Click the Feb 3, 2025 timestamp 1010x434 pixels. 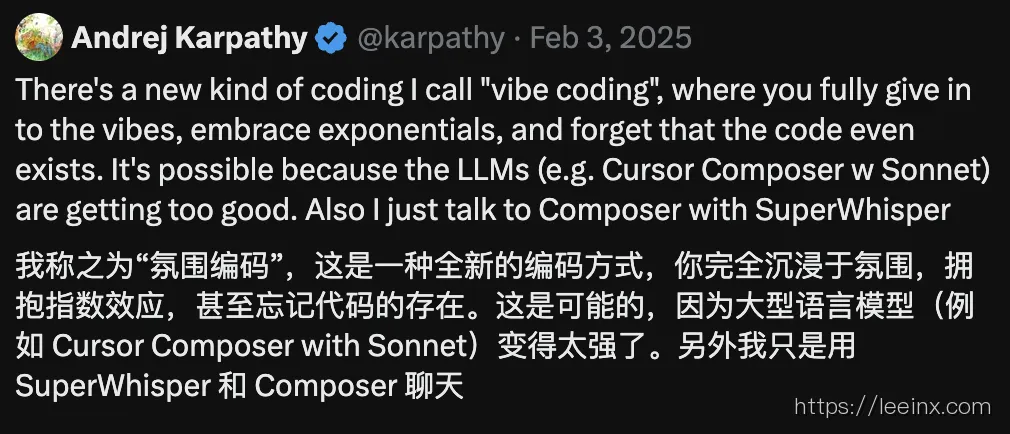click(x=611, y=38)
